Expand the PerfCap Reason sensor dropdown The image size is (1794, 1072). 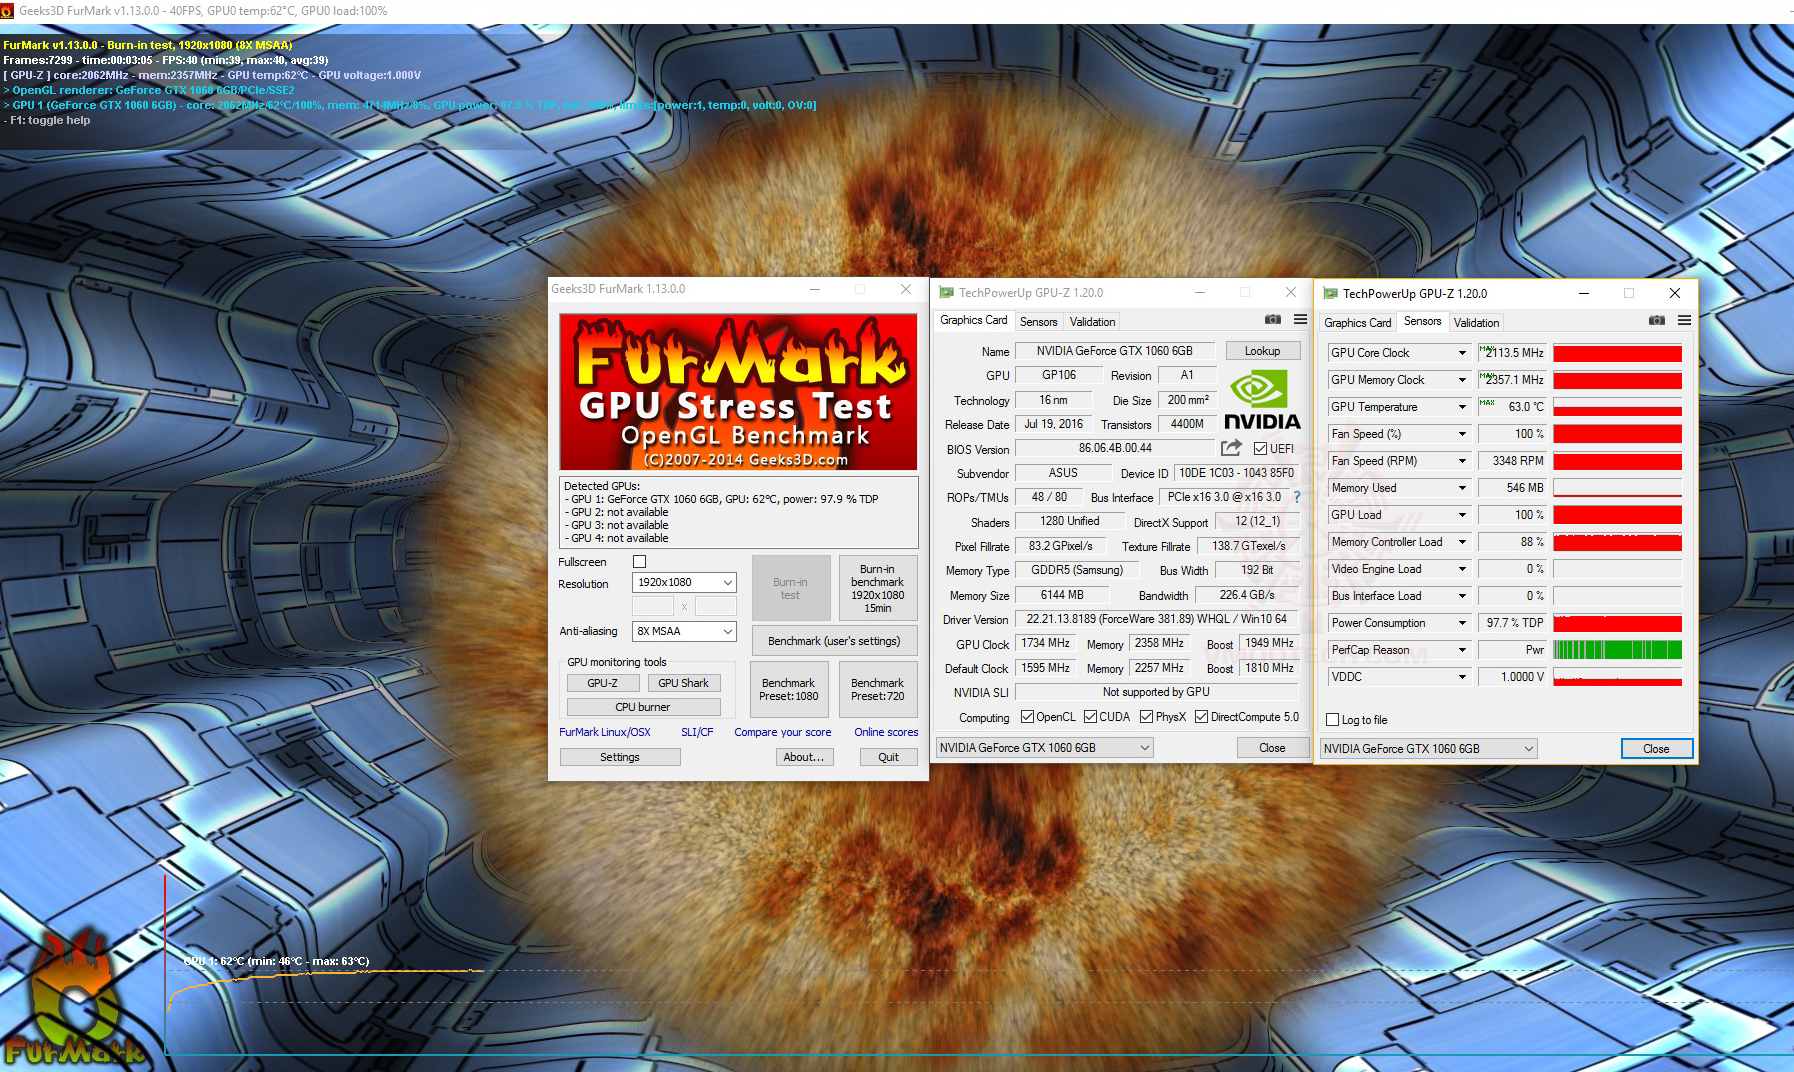(1462, 650)
